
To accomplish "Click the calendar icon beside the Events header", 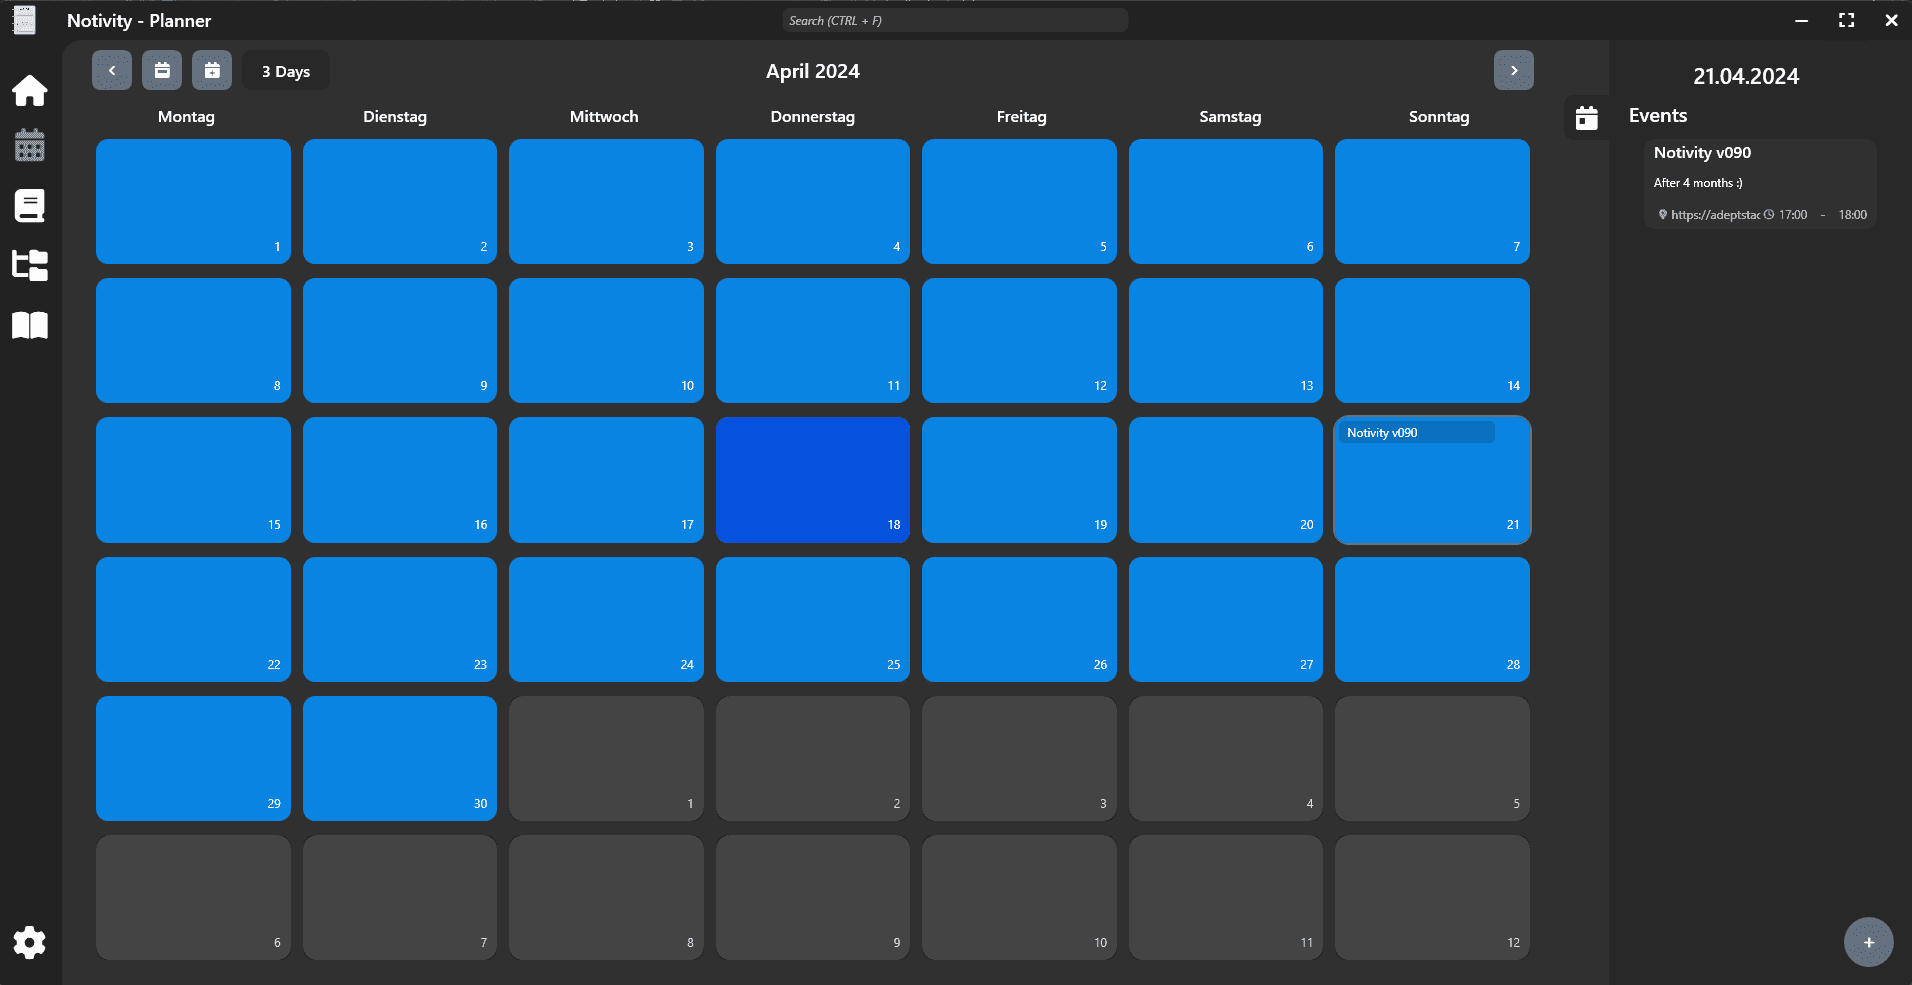I will [x=1586, y=117].
